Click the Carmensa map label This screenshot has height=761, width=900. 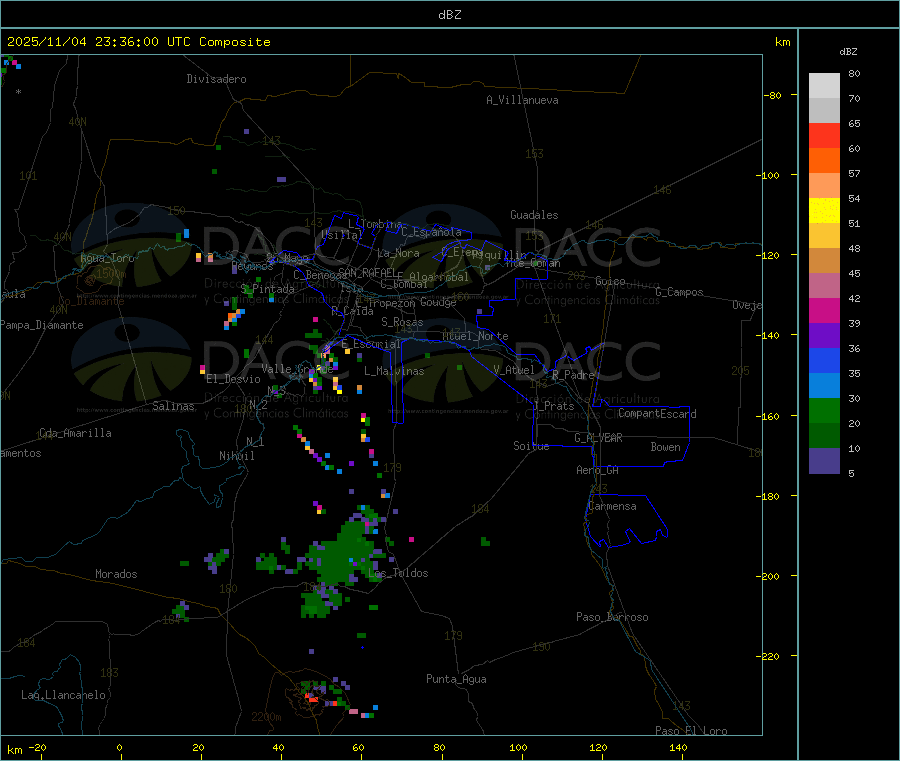pos(612,506)
